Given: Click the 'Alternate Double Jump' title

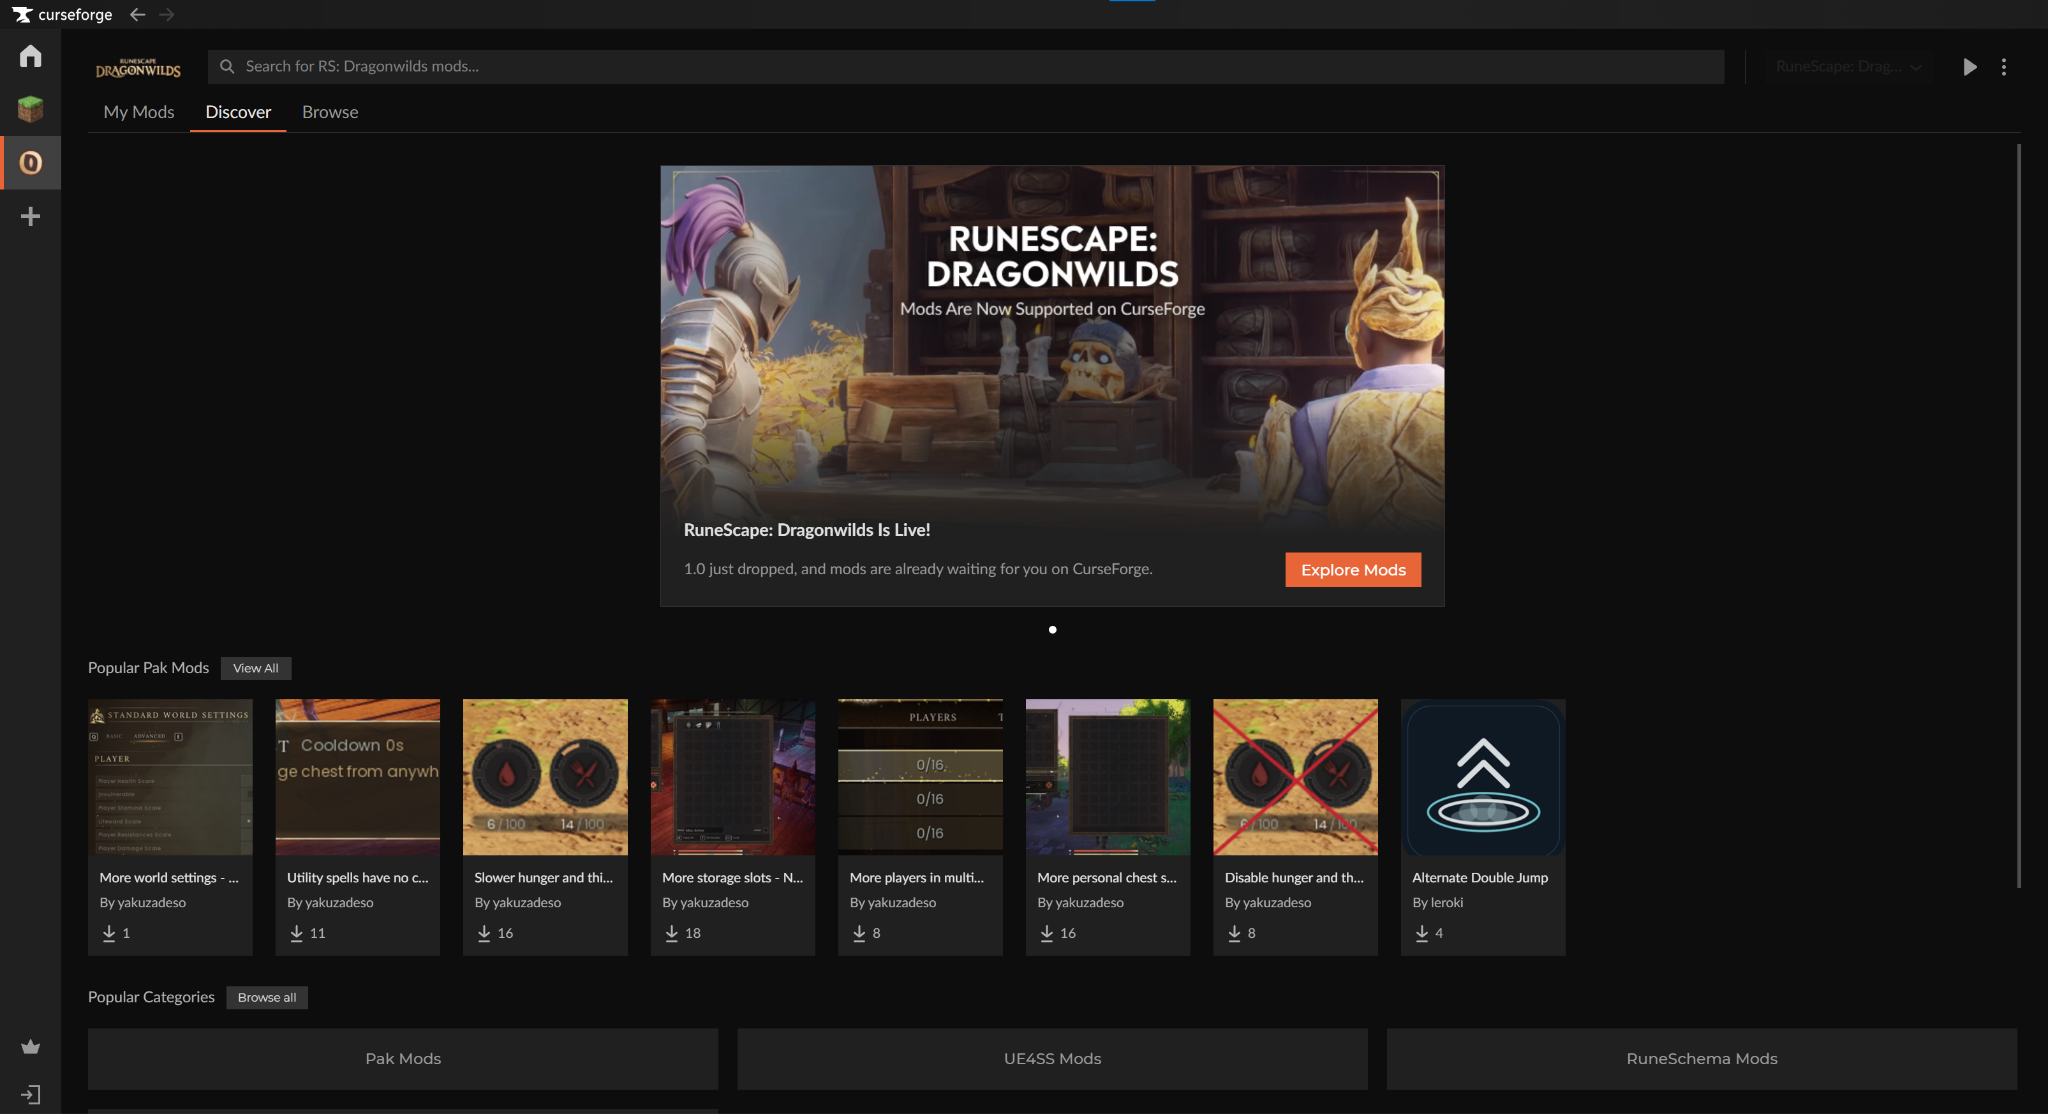Looking at the screenshot, I should click(1480, 878).
